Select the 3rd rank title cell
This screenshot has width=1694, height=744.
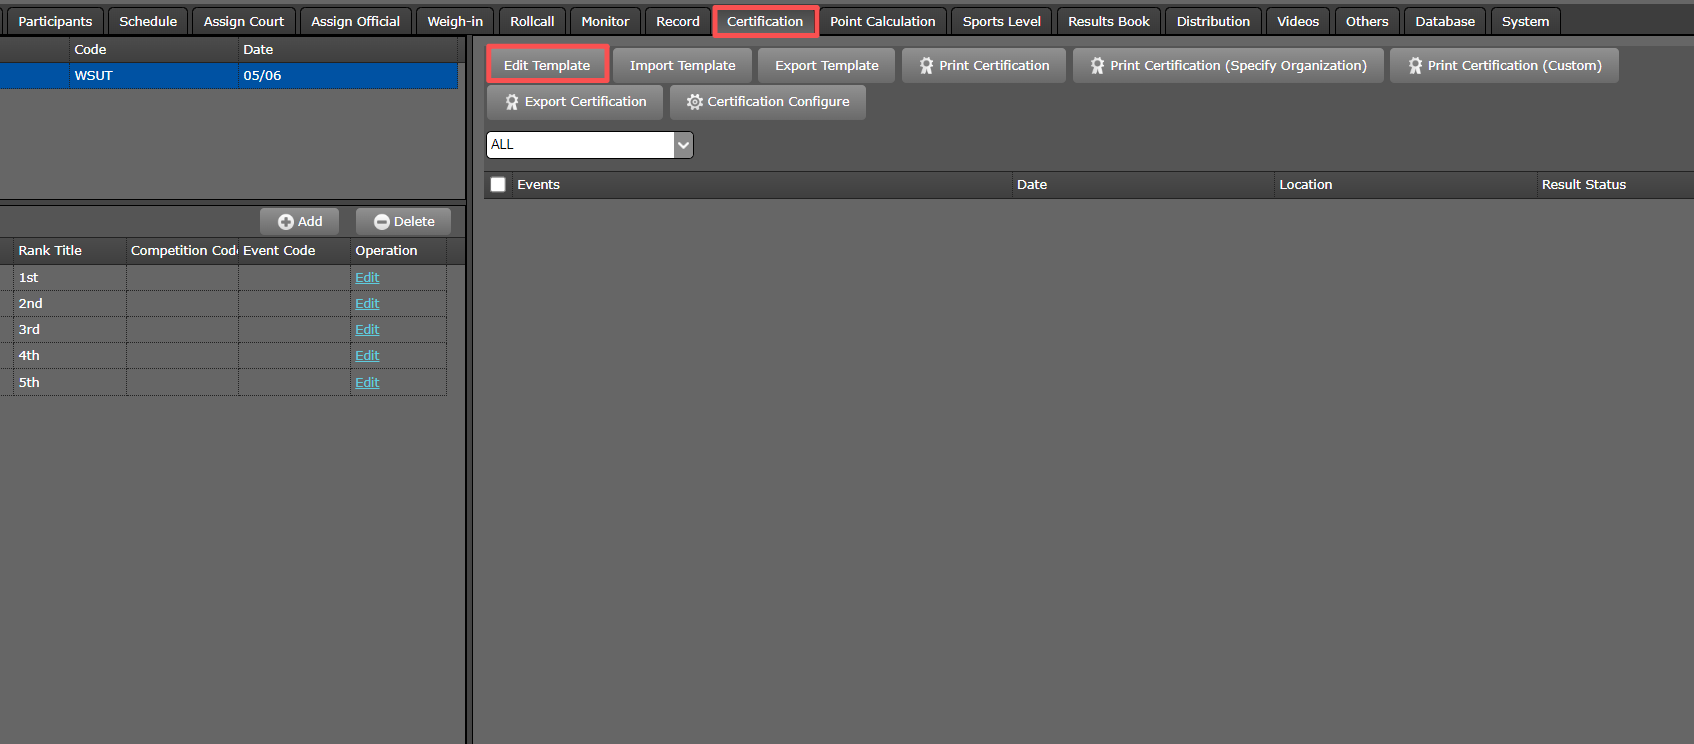point(70,330)
